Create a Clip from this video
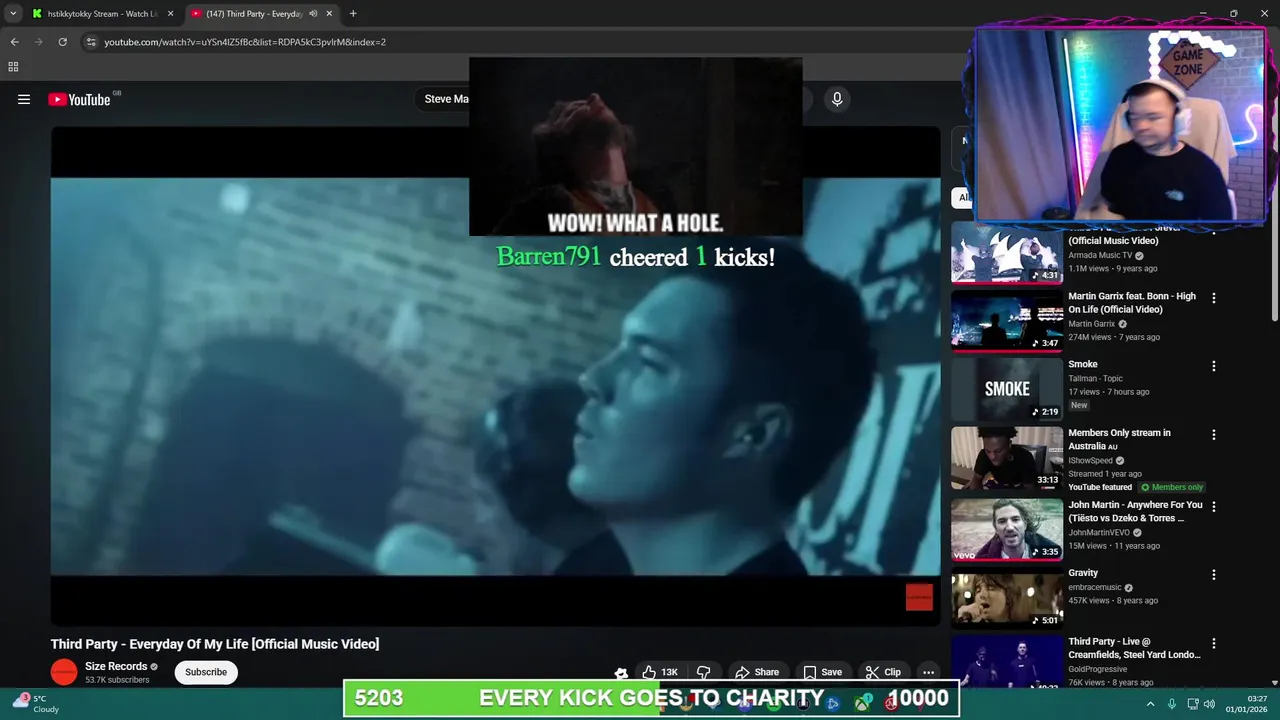This screenshot has height=720, width=1280. coord(883,672)
